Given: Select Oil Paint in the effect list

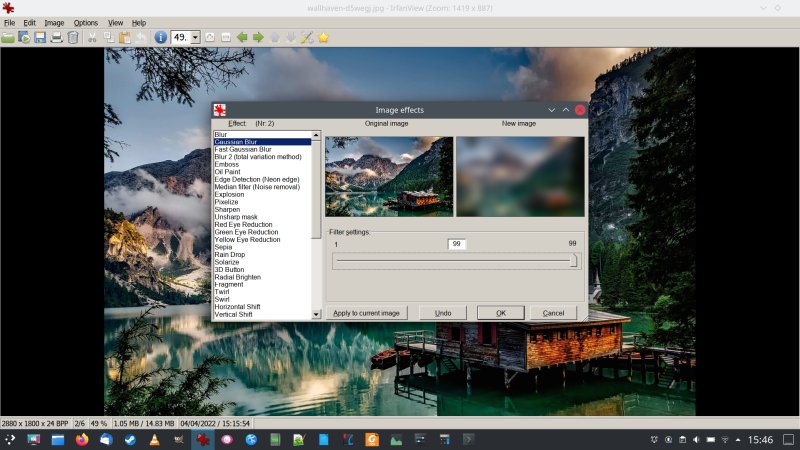Looking at the screenshot, I should [227, 172].
